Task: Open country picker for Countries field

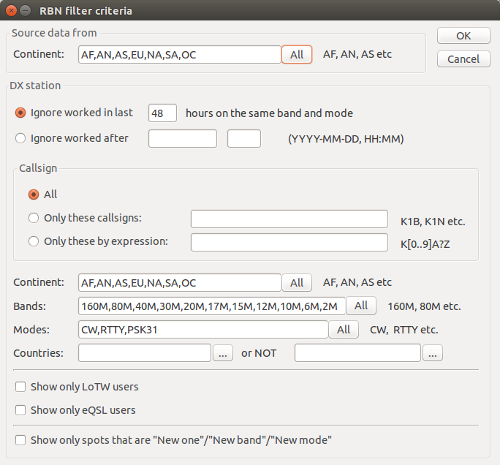Action: point(223,353)
